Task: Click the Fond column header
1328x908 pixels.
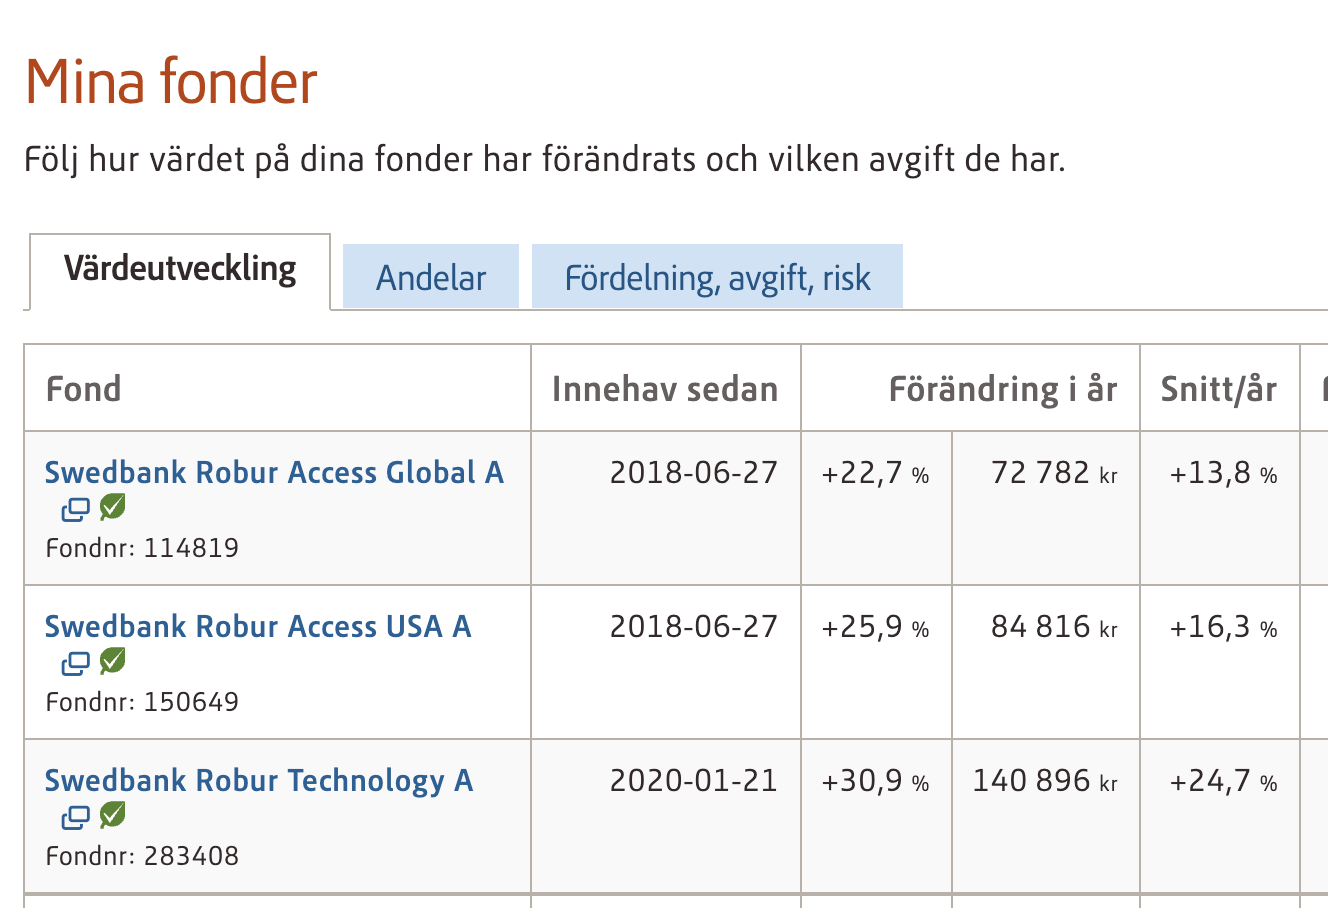Action: coord(84,388)
